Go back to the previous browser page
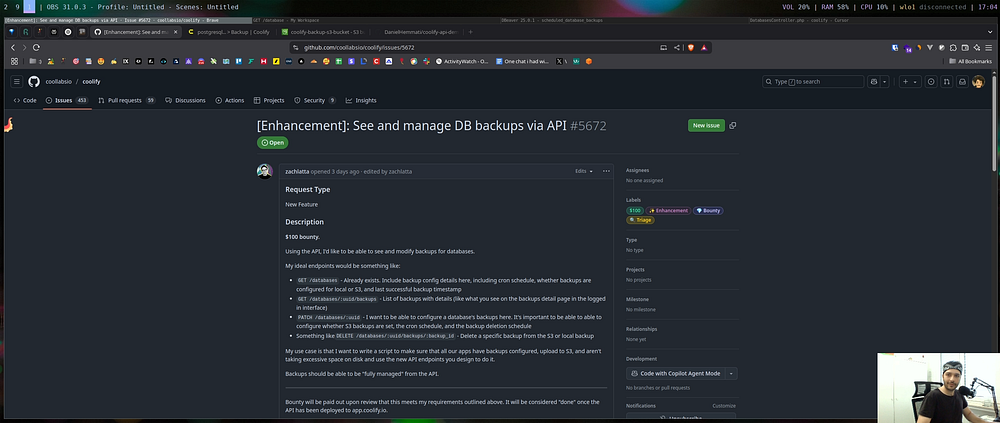This screenshot has height=423, width=1000. point(13,47)
